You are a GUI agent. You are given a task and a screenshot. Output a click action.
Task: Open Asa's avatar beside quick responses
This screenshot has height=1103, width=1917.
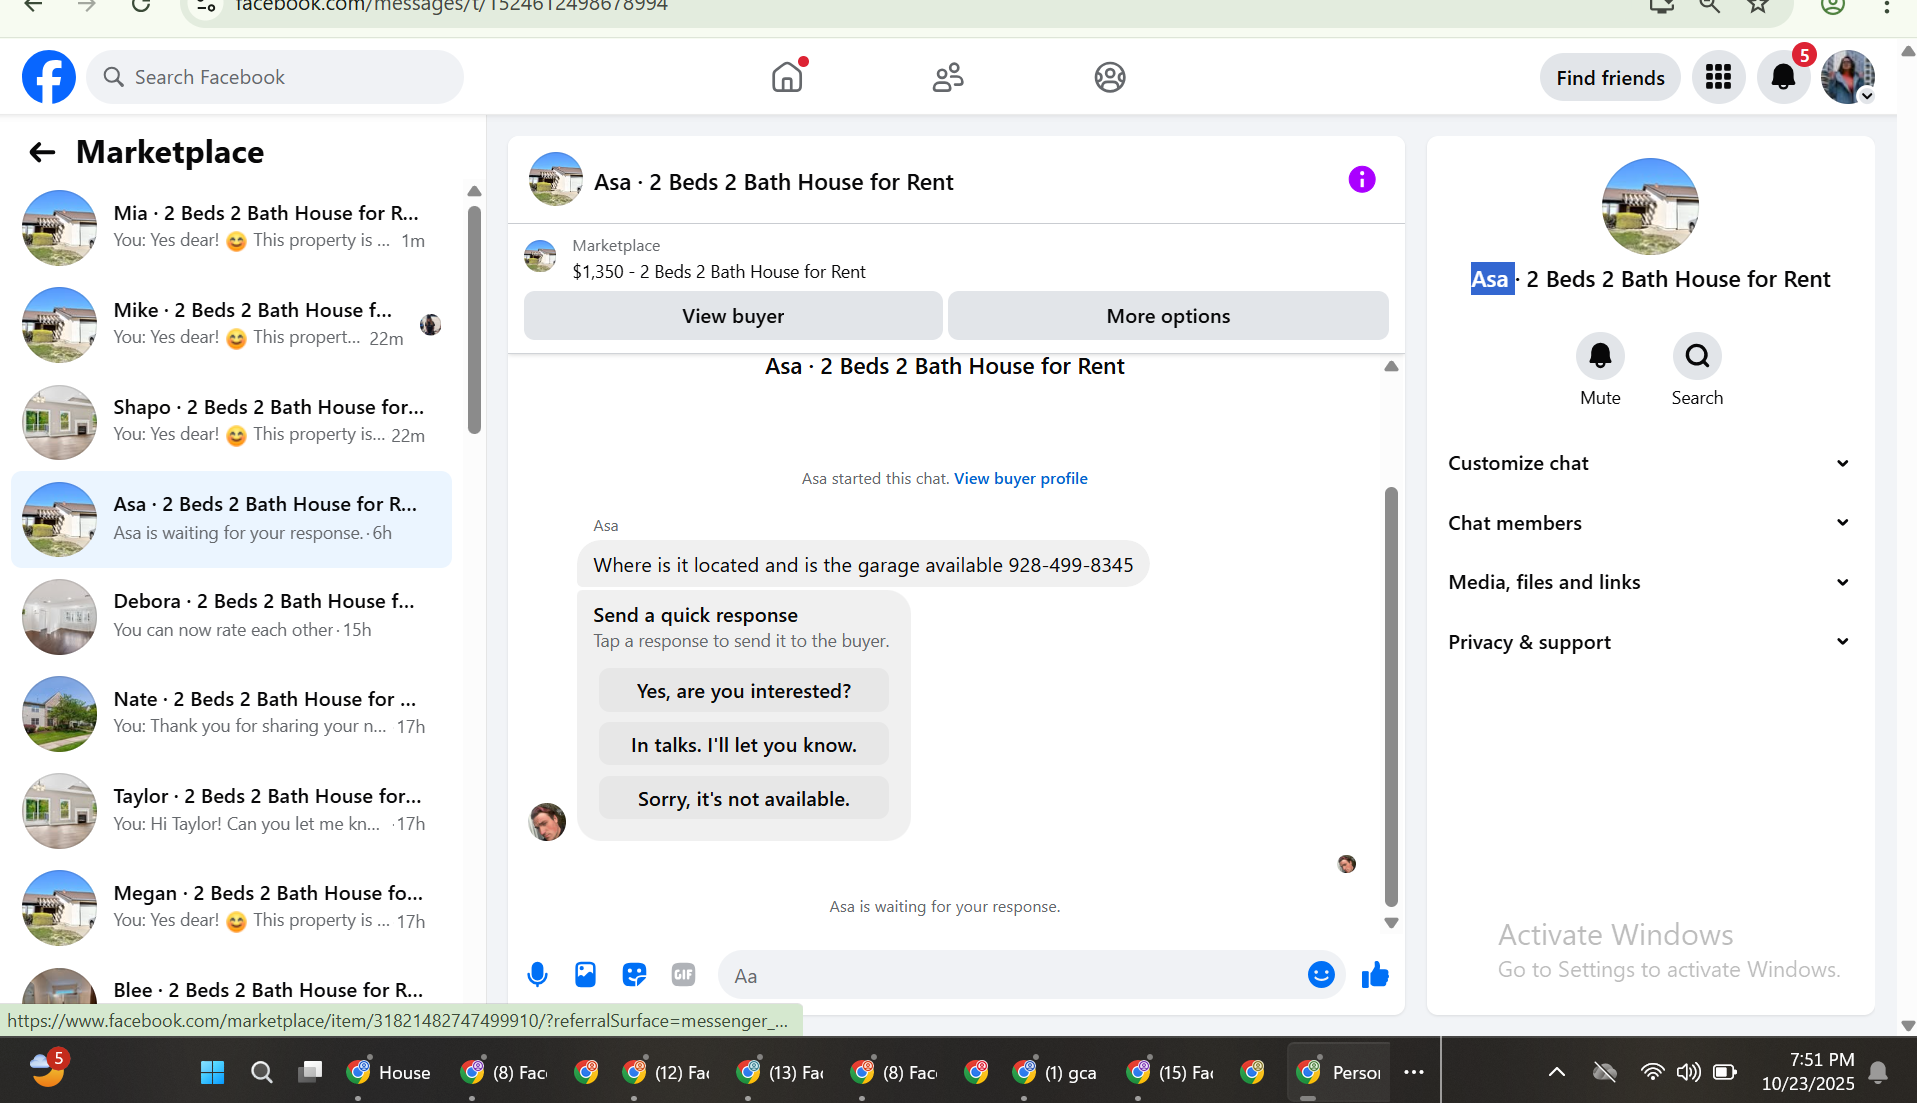pyautogui.click(x=547, y=822)
